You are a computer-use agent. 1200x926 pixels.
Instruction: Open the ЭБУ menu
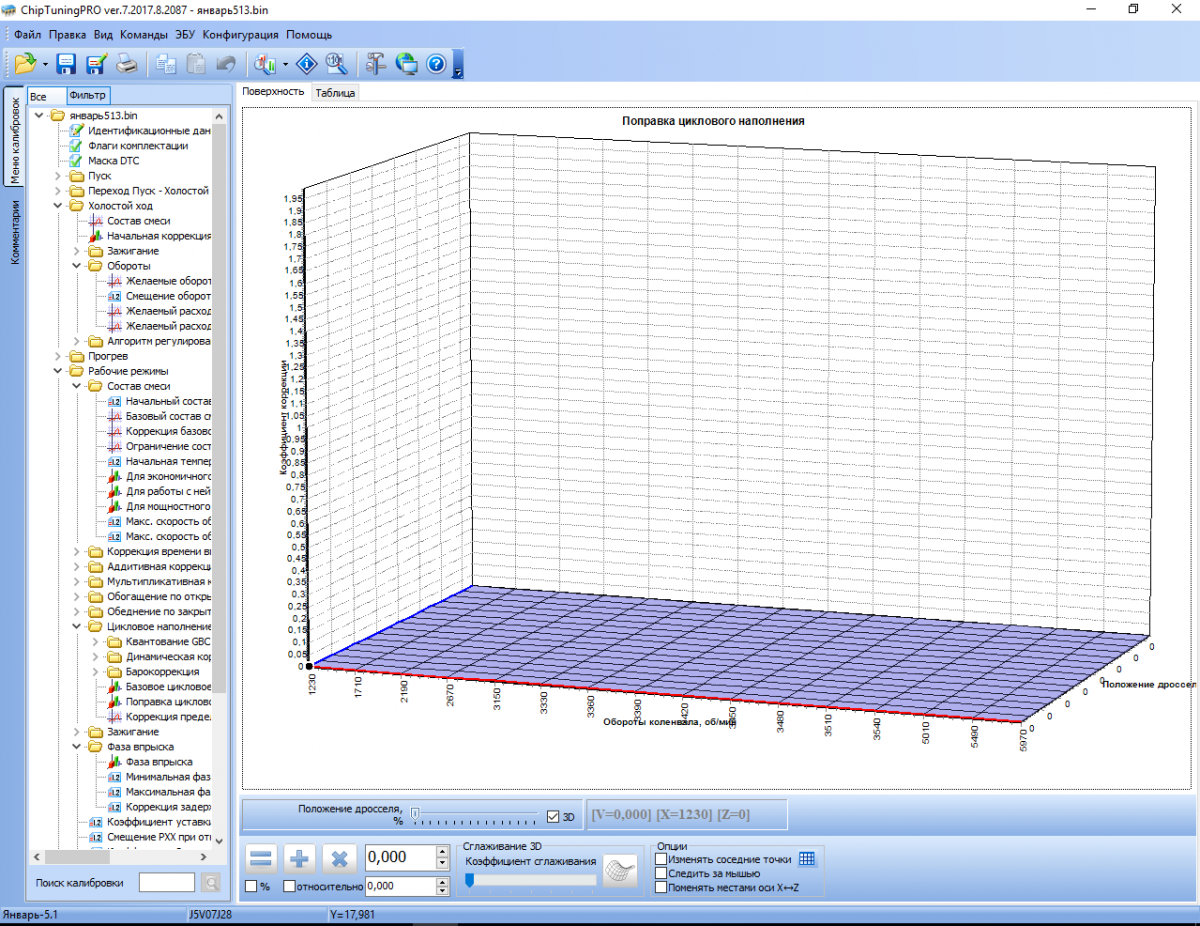click(x=184, y=34)
